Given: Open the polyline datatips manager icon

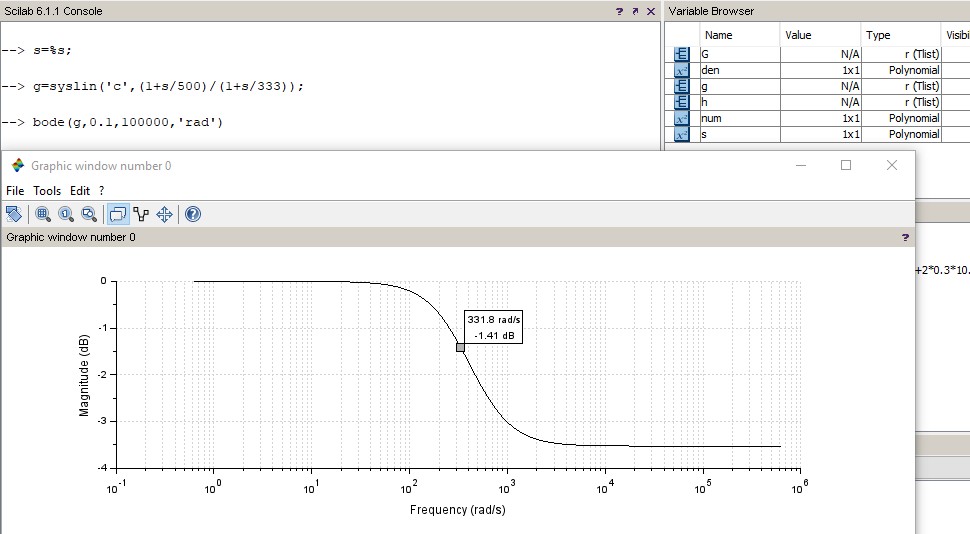Looking at the screenshot, I should tap(141, 214).
